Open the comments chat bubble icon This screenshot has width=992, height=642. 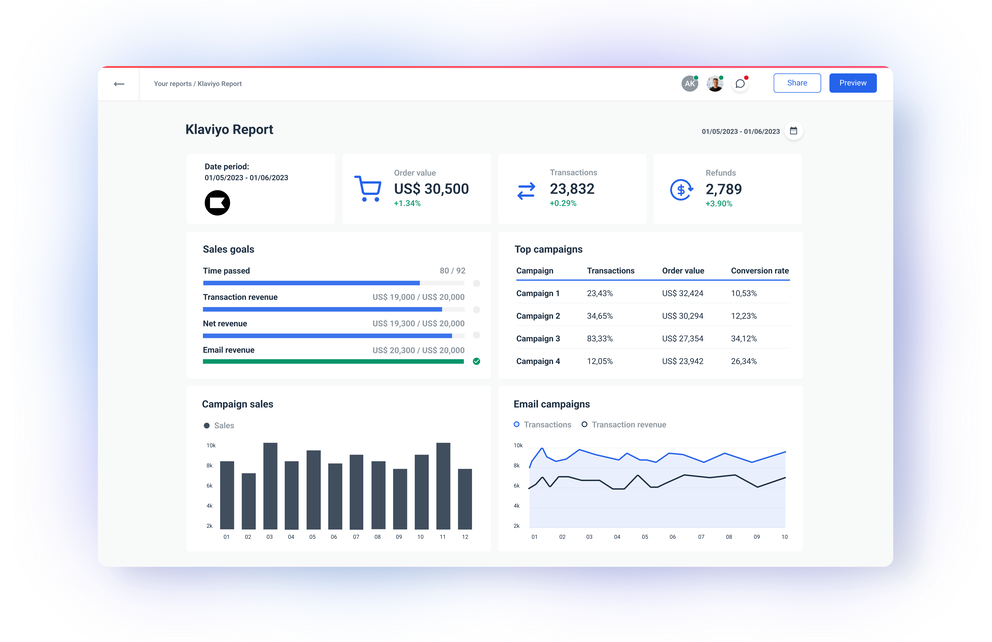[x=741, y=83]
